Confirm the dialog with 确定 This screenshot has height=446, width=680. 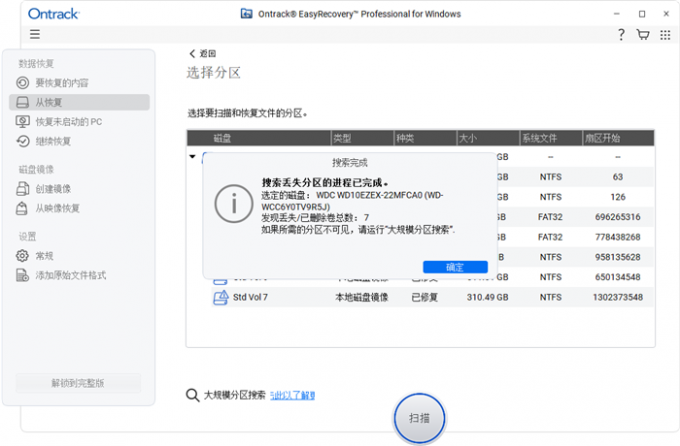point(455,267)
